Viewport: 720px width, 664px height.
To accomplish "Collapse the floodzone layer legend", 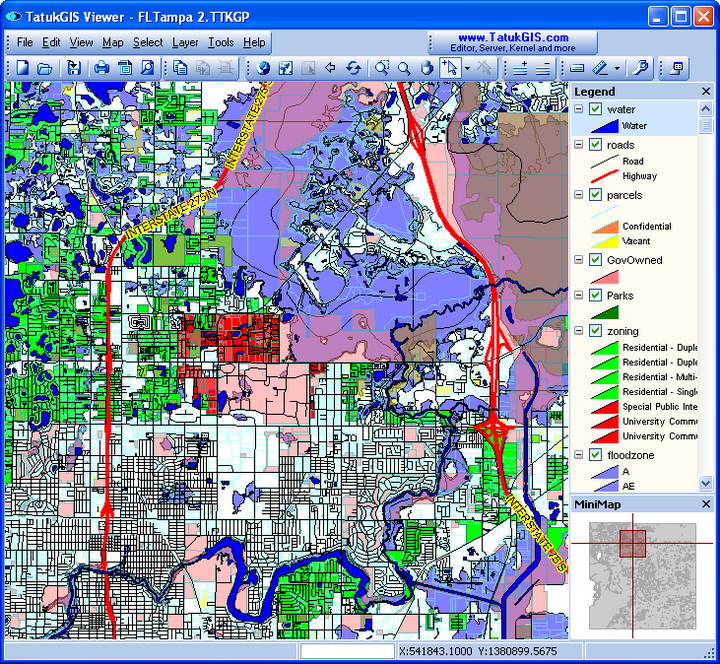I will click(579, 455).
